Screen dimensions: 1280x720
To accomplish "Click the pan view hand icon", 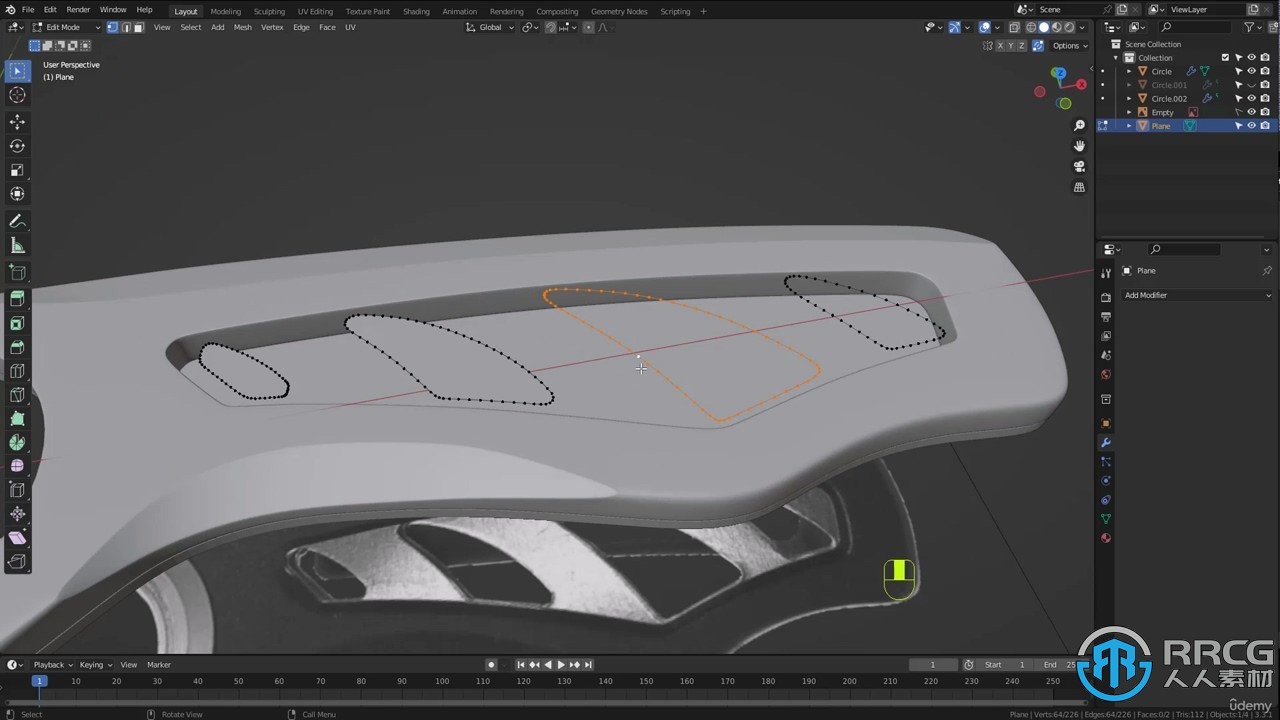I will point(1079,146).
